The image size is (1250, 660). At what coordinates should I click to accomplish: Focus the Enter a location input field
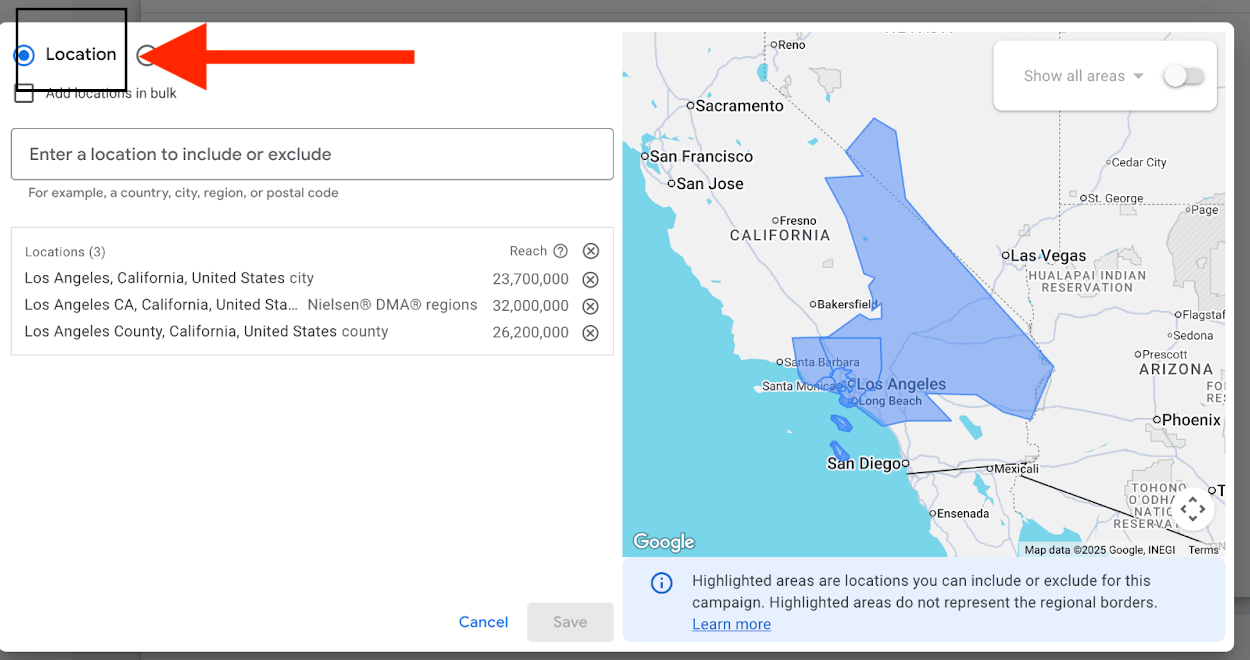[x=312, y=154]
